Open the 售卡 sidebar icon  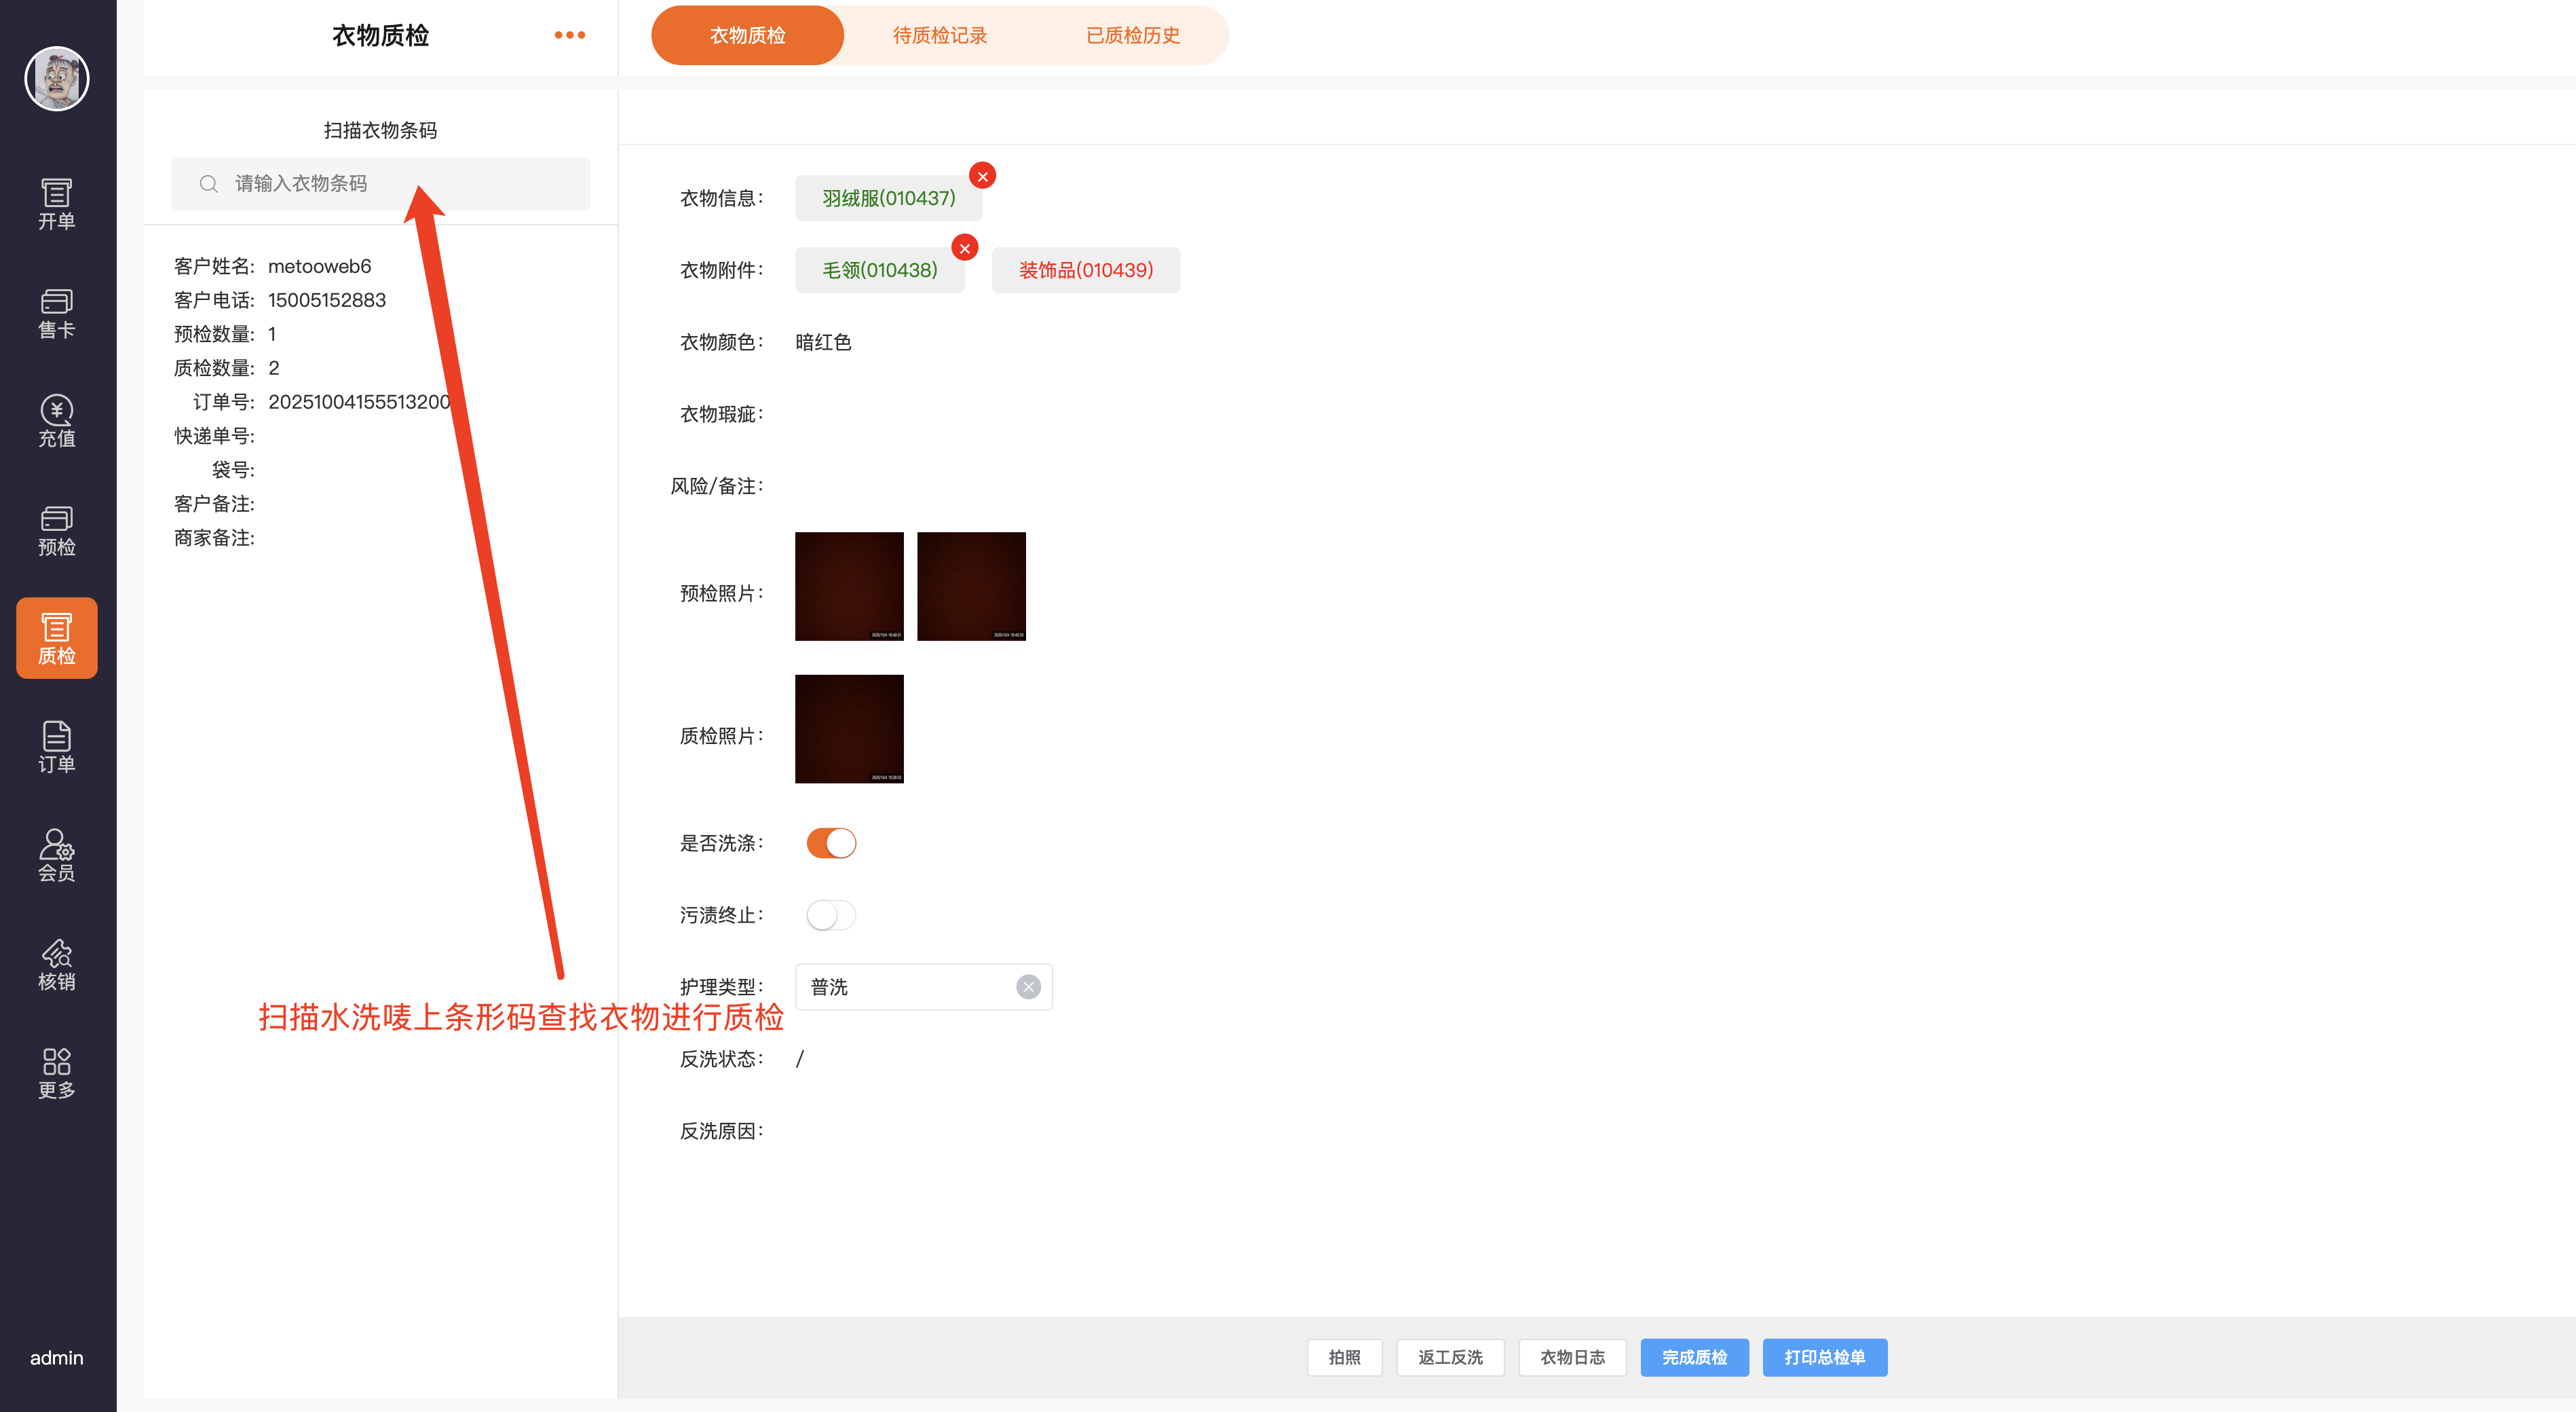[x=57, y=313]
